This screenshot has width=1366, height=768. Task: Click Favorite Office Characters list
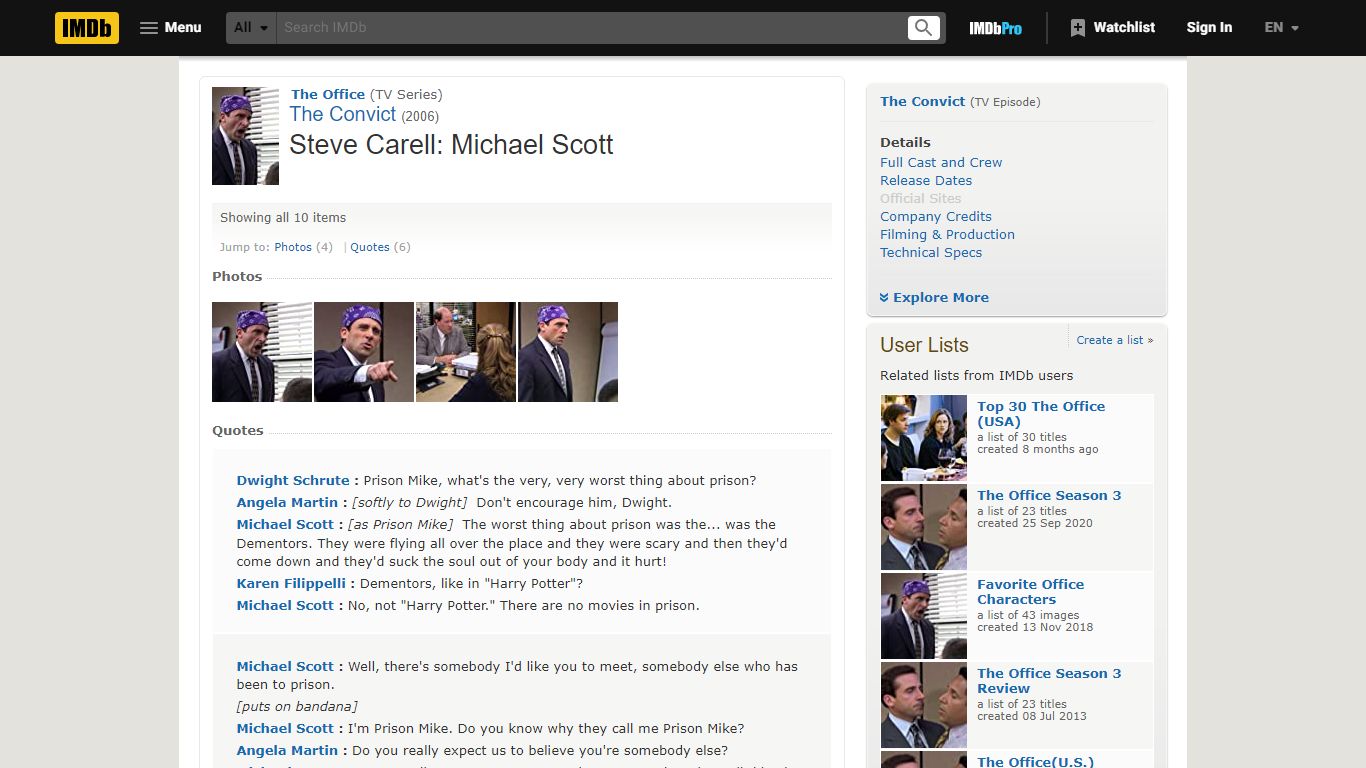[1031, 591]
